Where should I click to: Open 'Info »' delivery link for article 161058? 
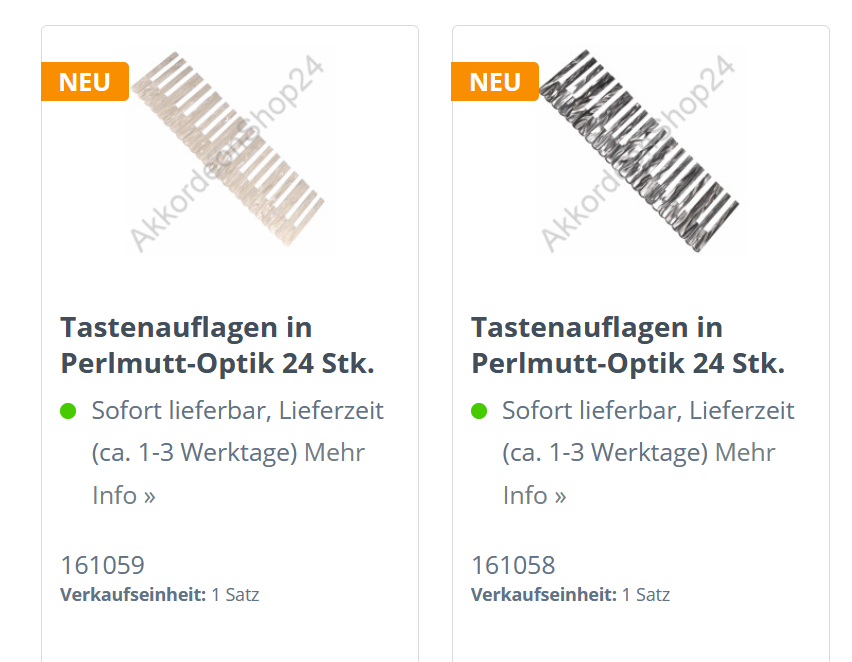[535, 495]
